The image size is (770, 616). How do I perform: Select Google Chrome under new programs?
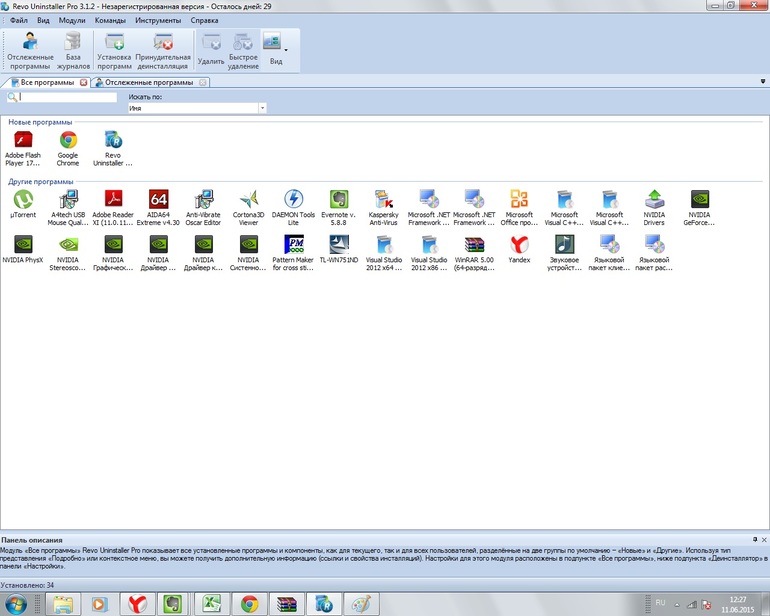coord(68,148)
